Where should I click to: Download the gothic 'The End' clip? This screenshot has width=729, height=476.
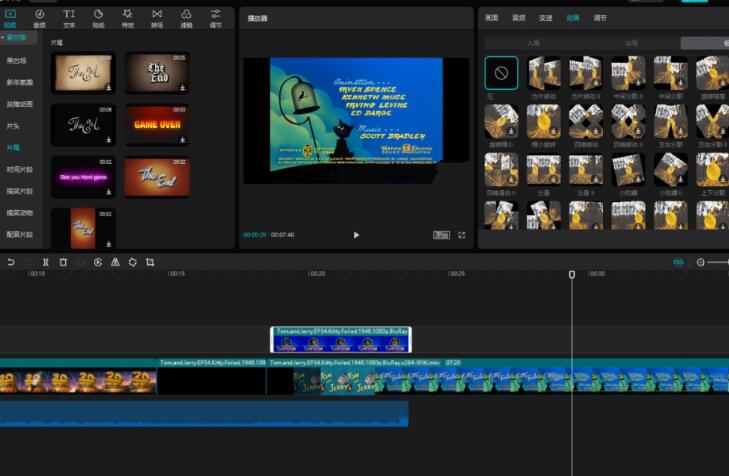(x=183, y=87)
